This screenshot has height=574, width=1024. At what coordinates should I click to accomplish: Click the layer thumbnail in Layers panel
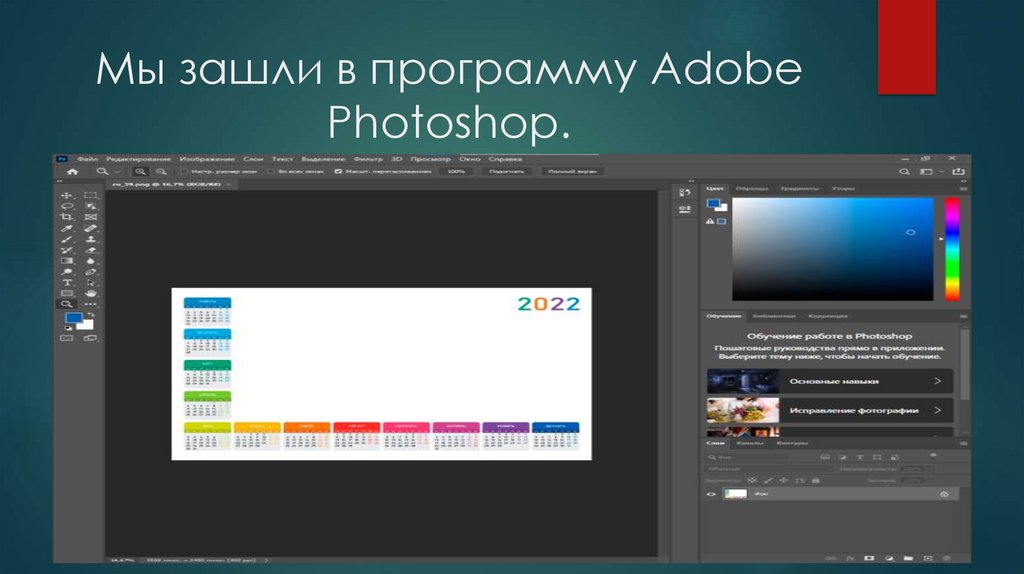click(x=736, y=494)
